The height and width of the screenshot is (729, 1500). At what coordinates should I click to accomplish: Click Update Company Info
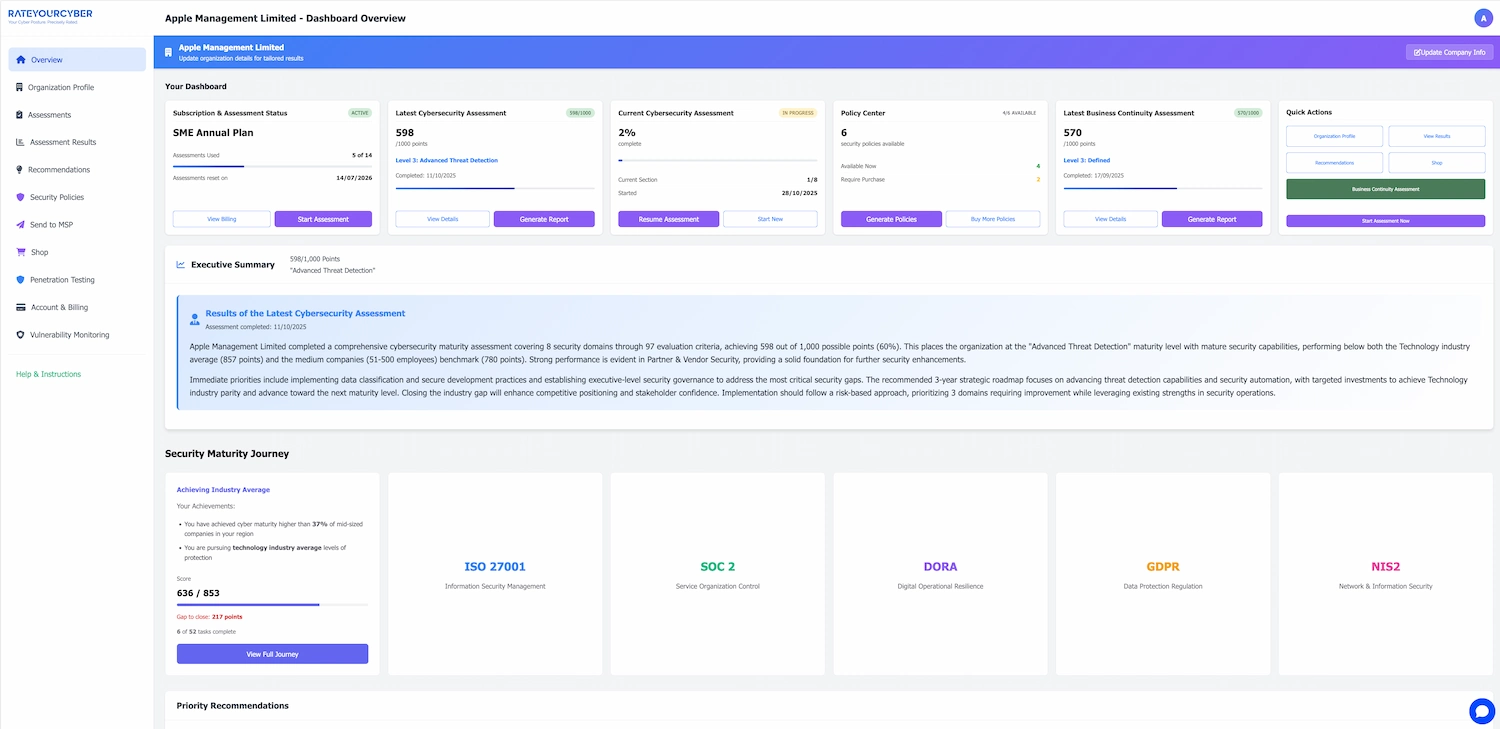(1449, 51)
